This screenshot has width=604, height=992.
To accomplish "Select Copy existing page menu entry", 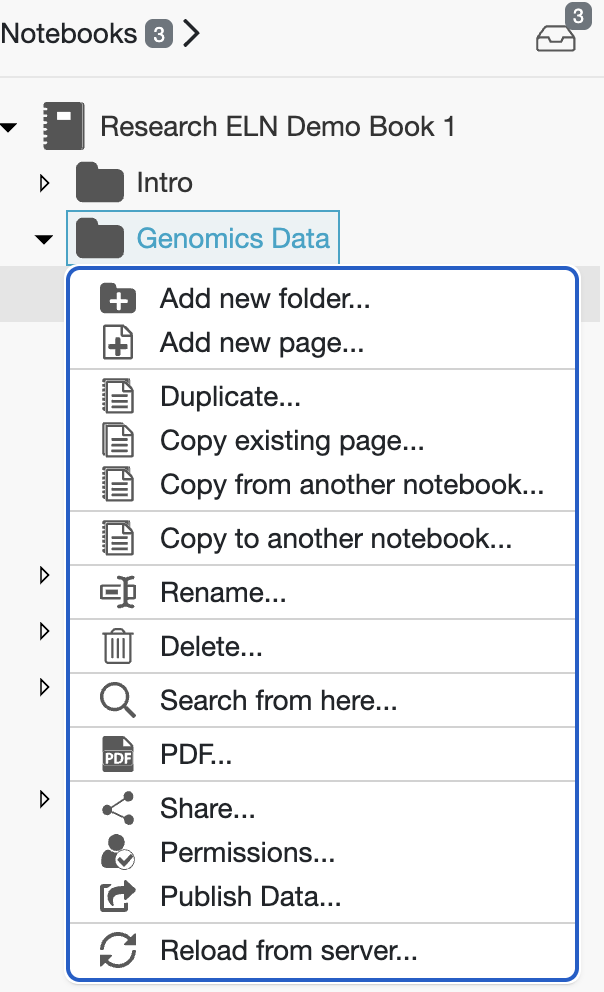I will 292,441.
